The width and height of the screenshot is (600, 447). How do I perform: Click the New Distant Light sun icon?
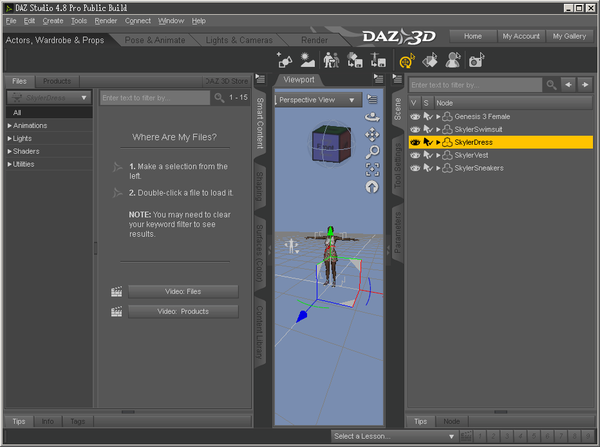(x=307, y=60)
